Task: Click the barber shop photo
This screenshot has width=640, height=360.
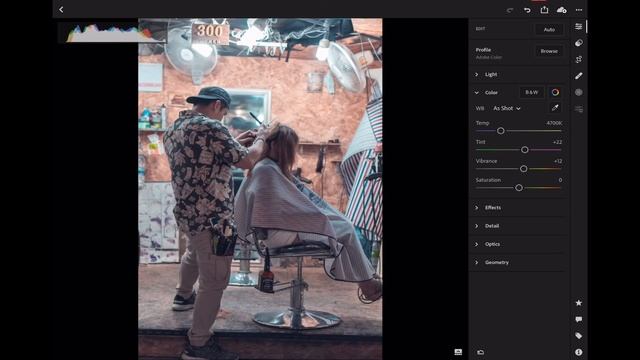Action: tap(260, 189)
